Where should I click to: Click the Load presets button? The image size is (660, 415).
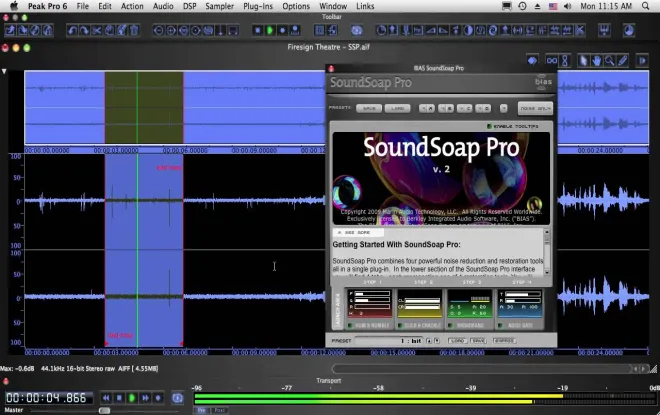coord(397,109)
